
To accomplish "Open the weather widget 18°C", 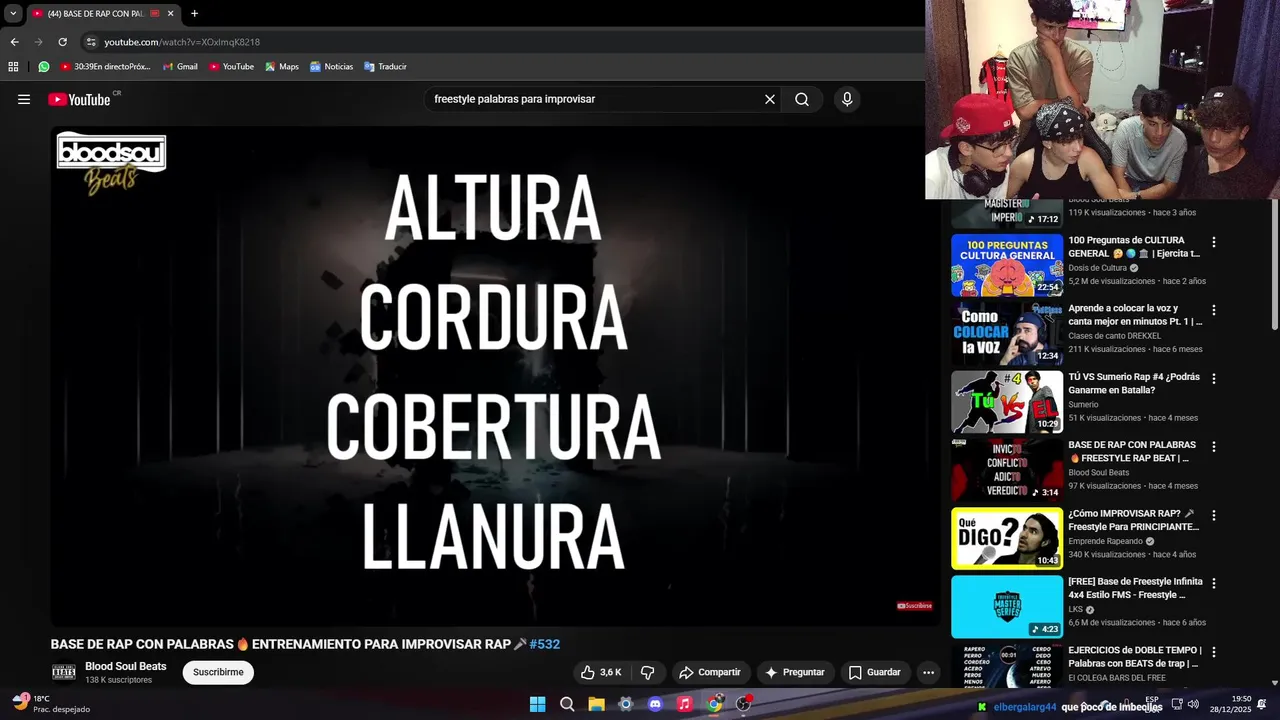I will [x=52, y=704].
